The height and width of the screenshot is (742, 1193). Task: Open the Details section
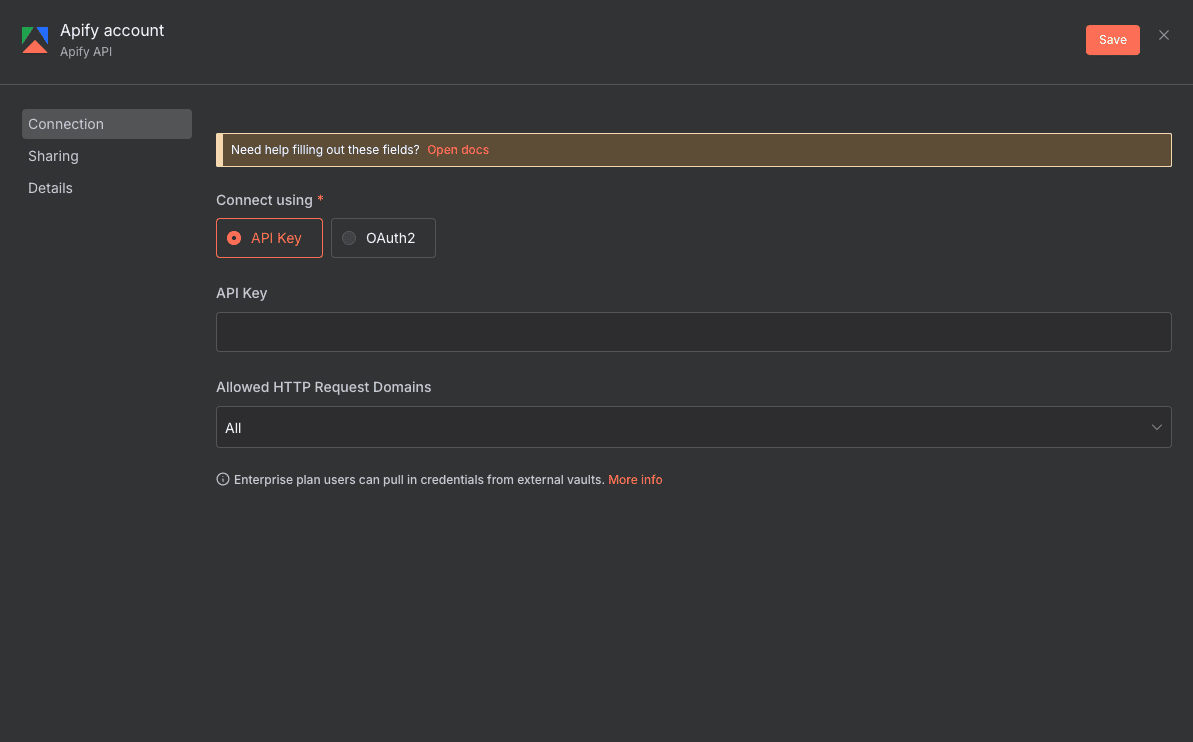point(50,188)
